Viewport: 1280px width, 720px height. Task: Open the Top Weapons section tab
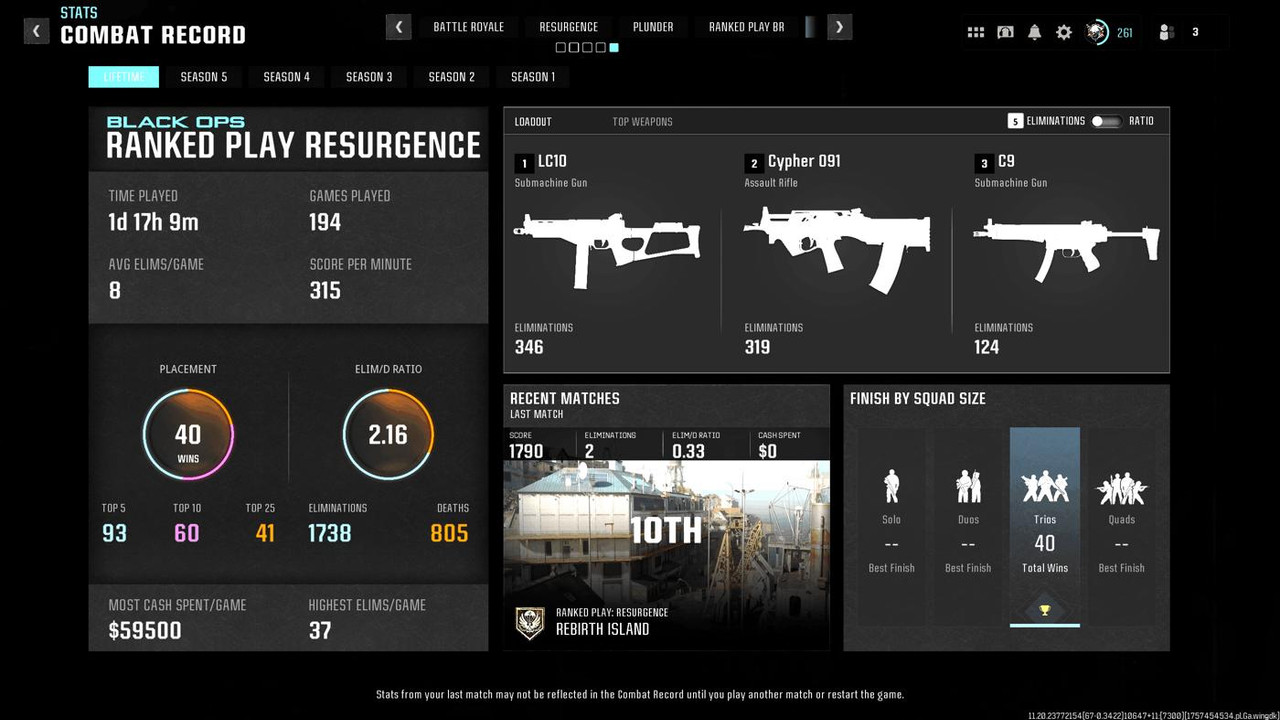point(642,122)
